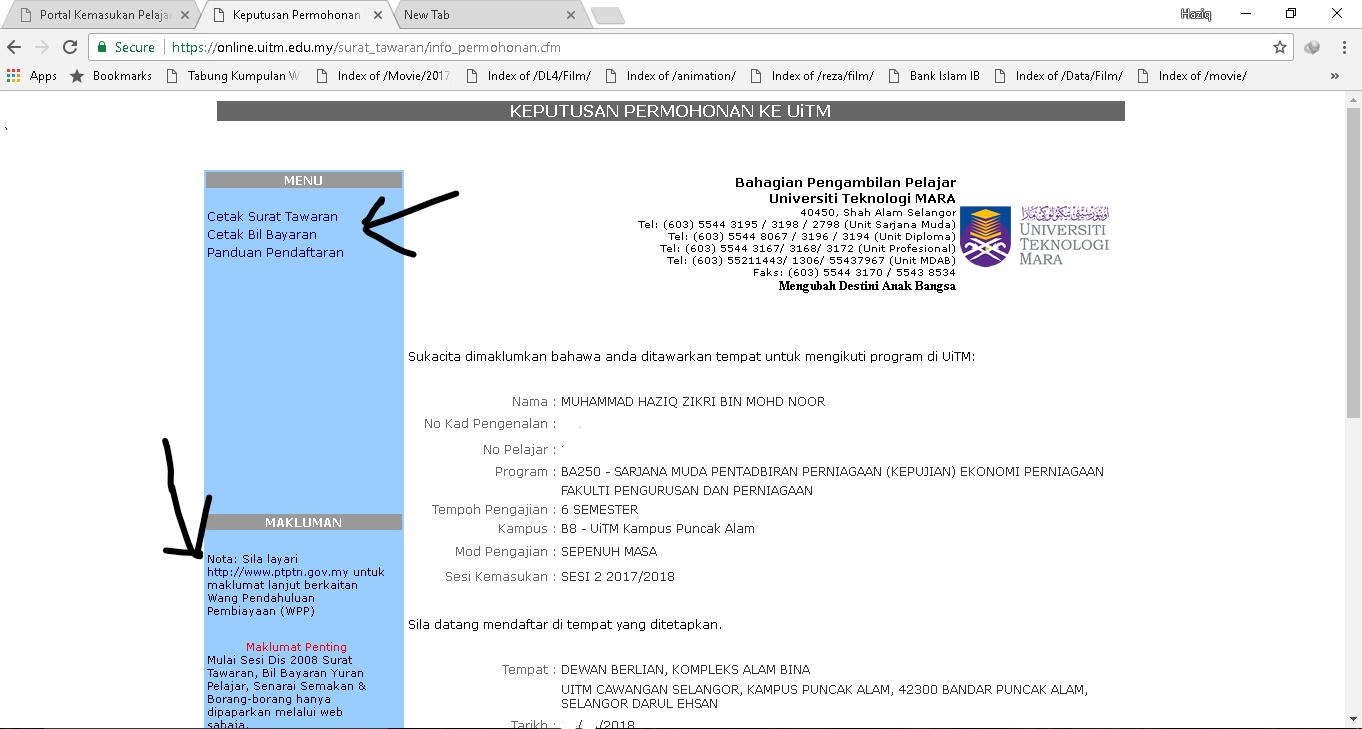The width and height of the screenshot is (1362, 729).
Task: Open the Tabung Kumpulan bookmark
Action: coord(232,76)
